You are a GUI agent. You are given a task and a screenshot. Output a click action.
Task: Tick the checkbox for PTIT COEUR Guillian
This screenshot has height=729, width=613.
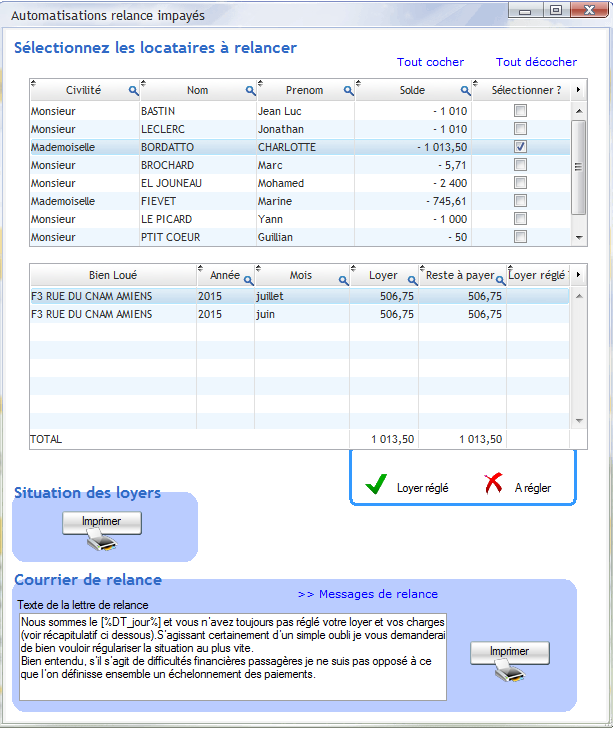point(520,237)
